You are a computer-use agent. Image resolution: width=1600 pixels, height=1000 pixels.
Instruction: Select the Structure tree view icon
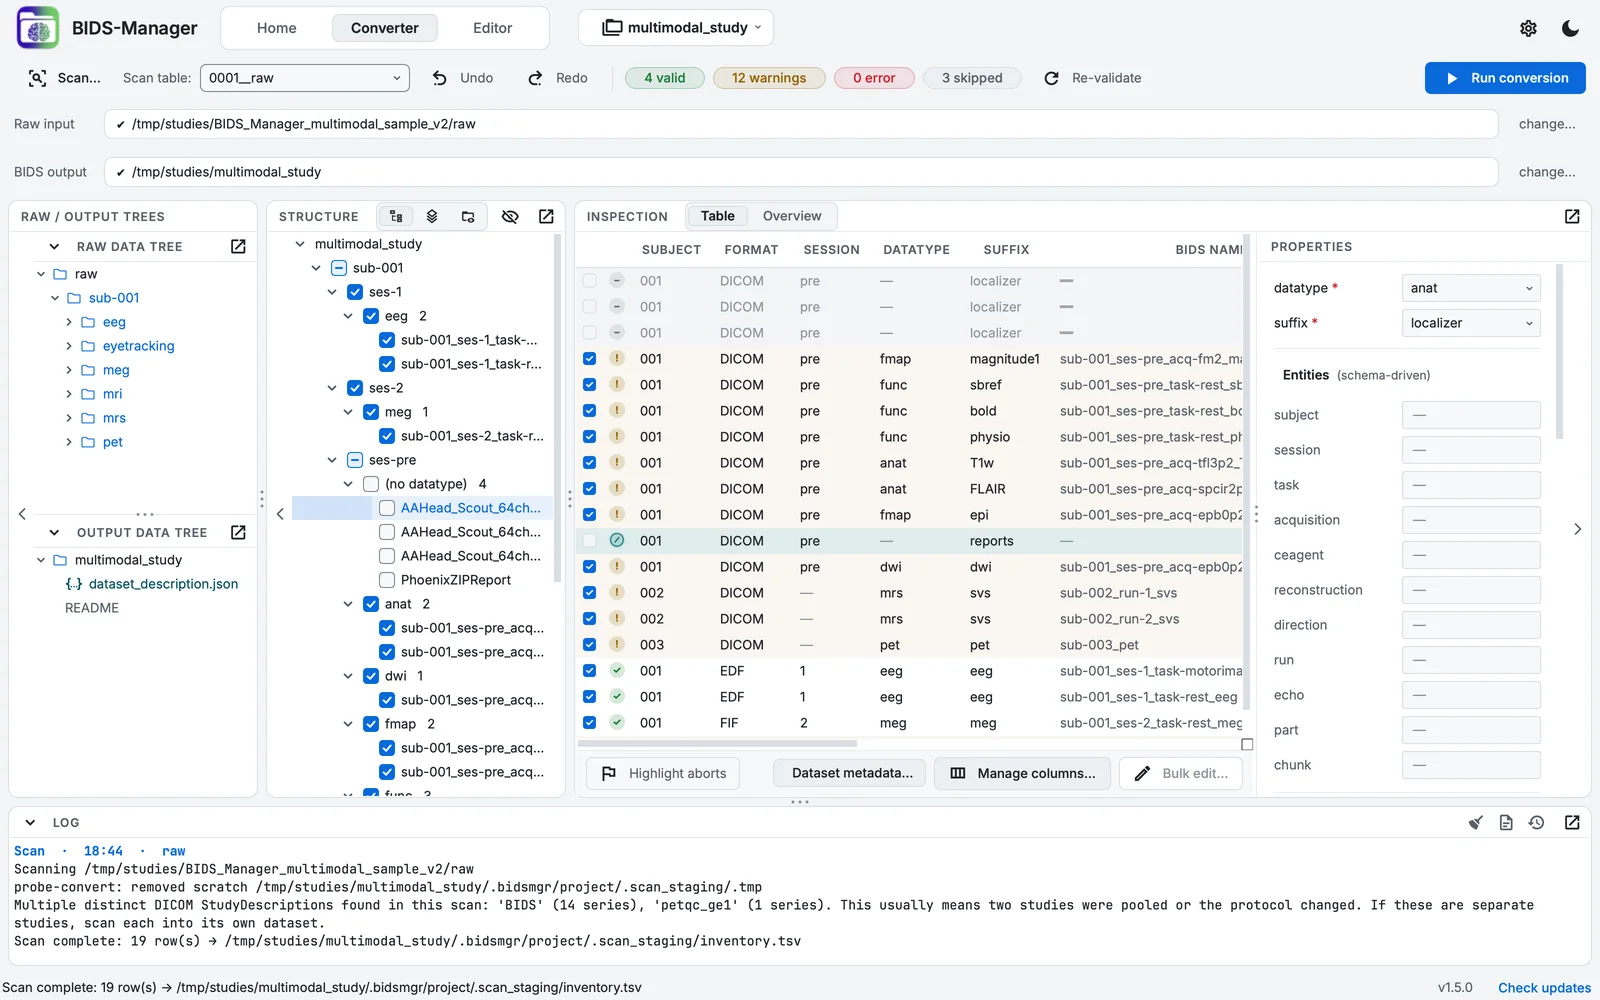pos(396,216)
